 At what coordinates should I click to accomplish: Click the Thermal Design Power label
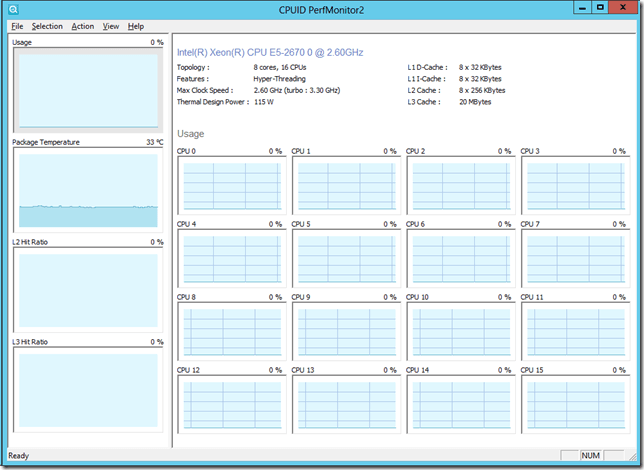[x=213, y=102]
